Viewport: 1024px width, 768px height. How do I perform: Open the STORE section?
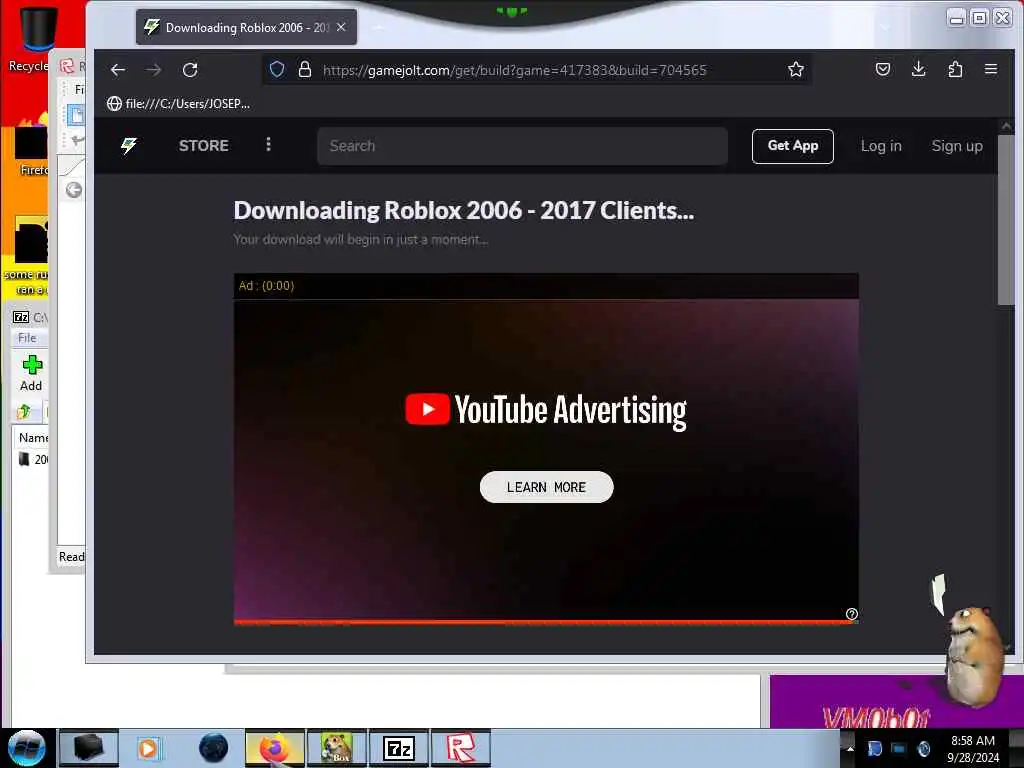click(x=204, y=146)
